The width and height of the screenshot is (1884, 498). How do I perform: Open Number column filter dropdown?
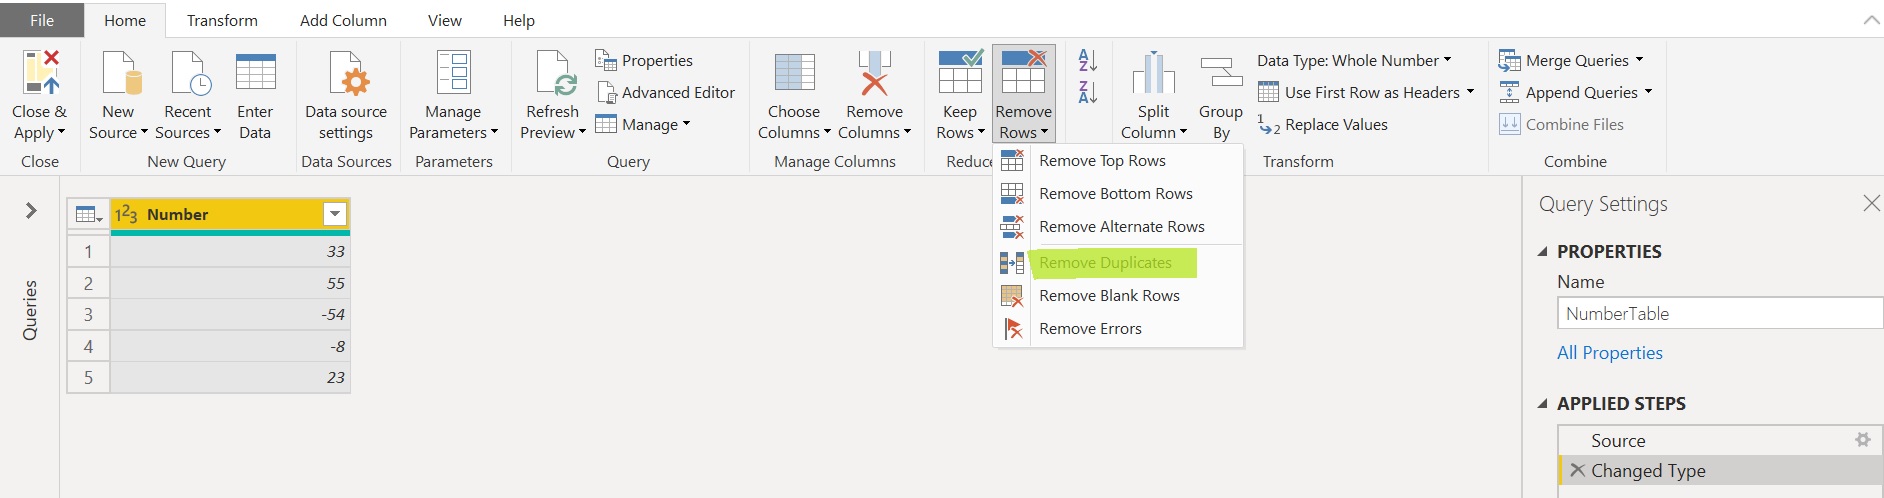335,214
